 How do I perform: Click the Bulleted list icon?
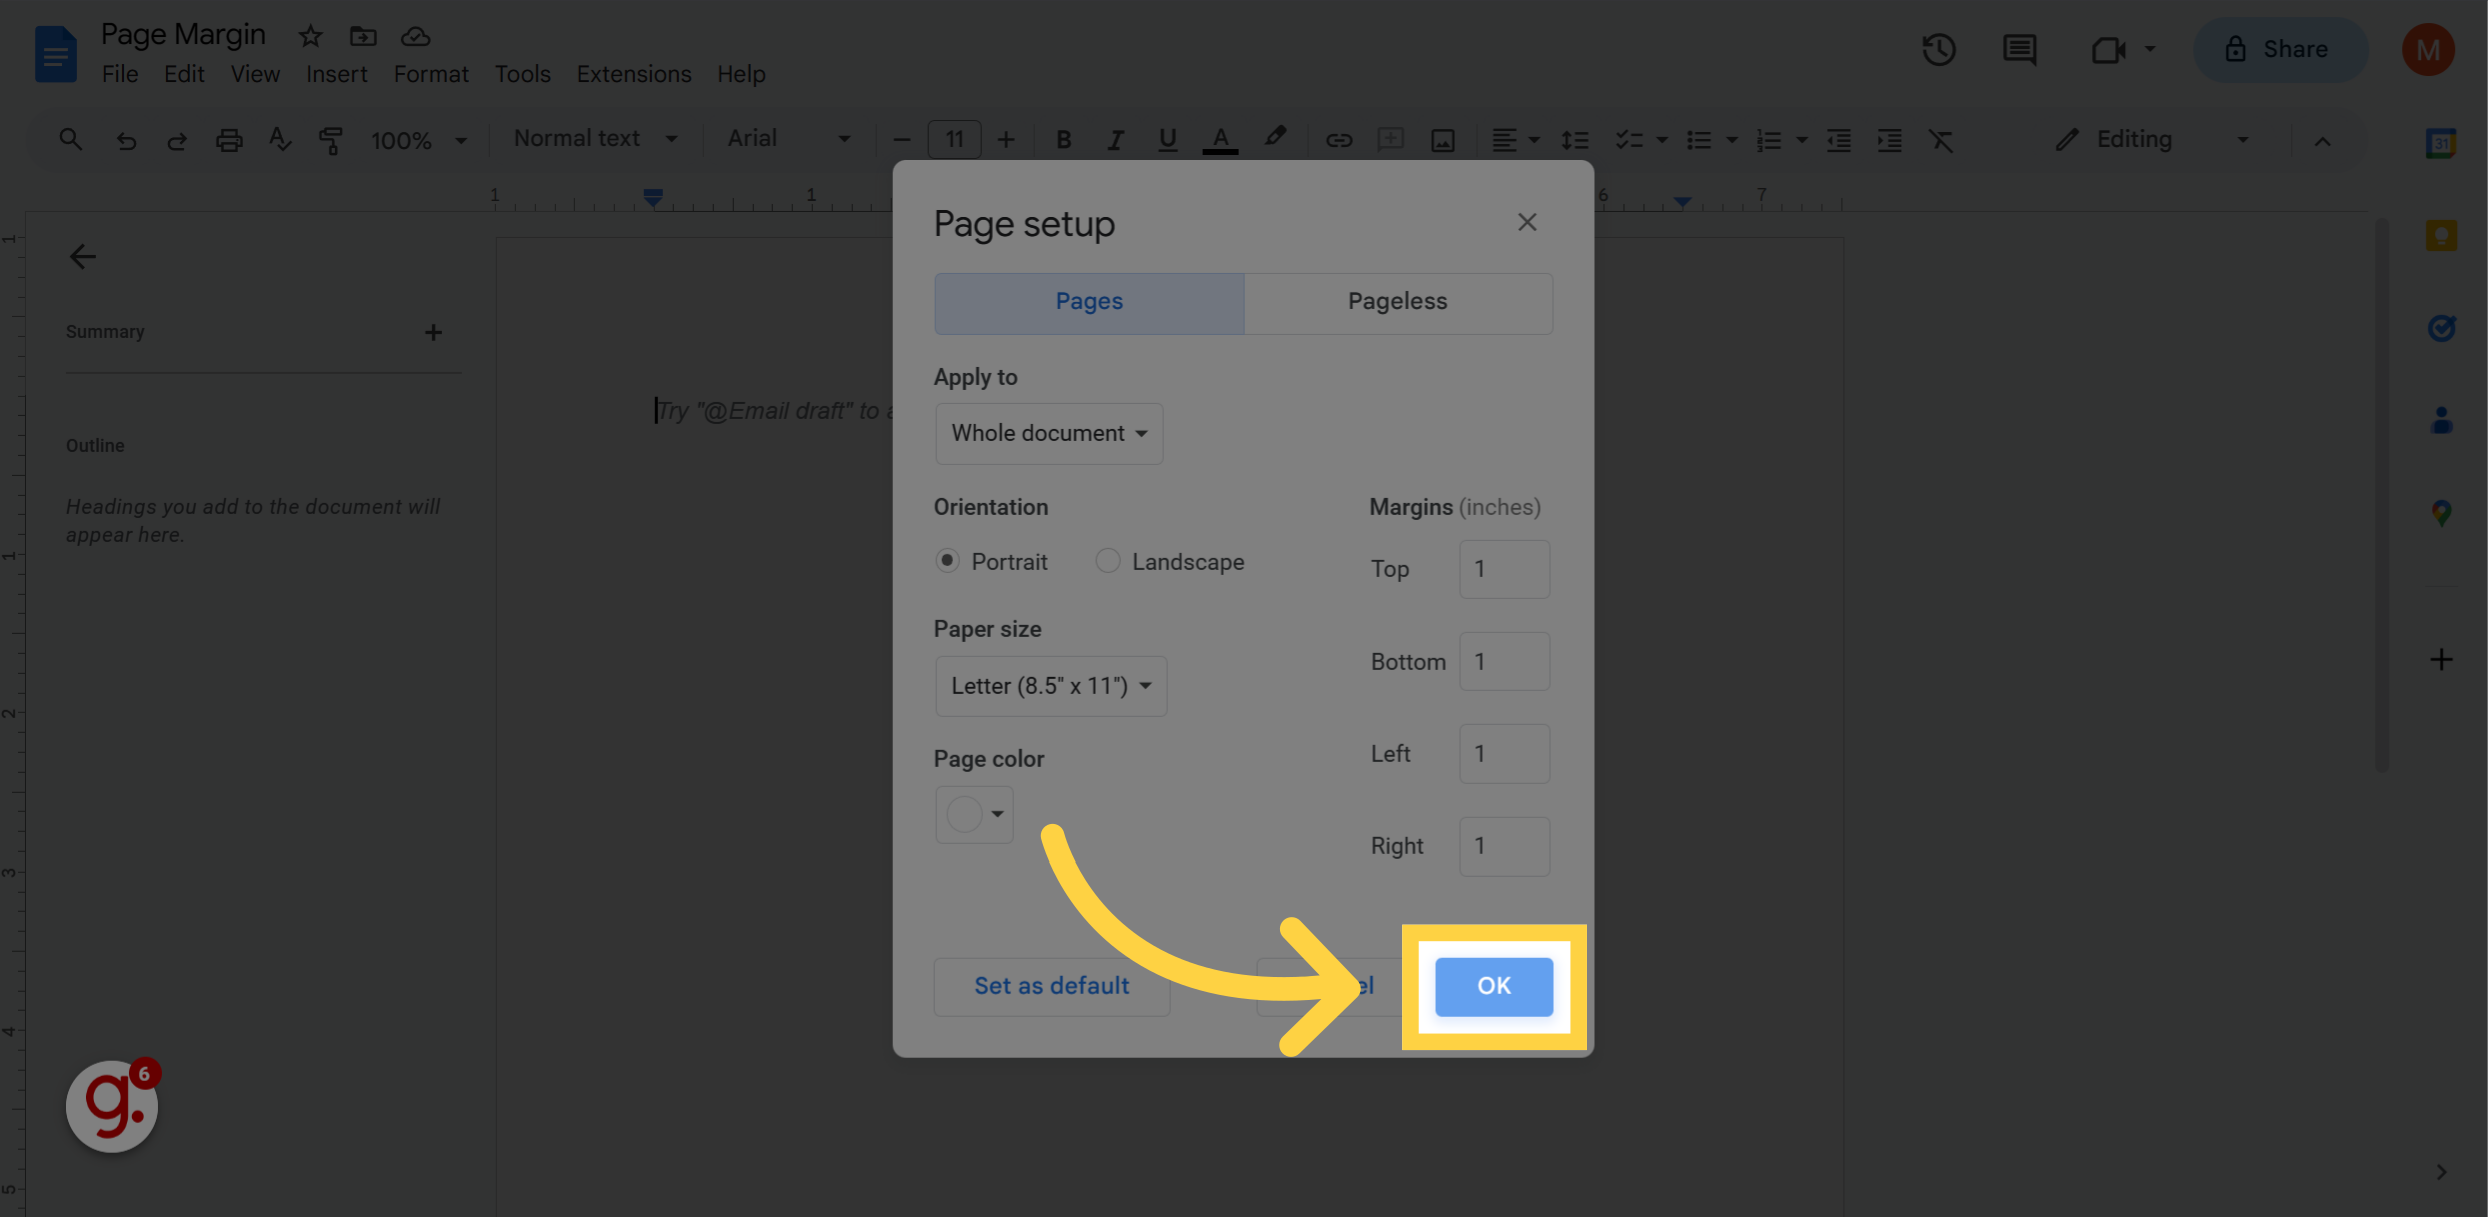[1699, 140]
